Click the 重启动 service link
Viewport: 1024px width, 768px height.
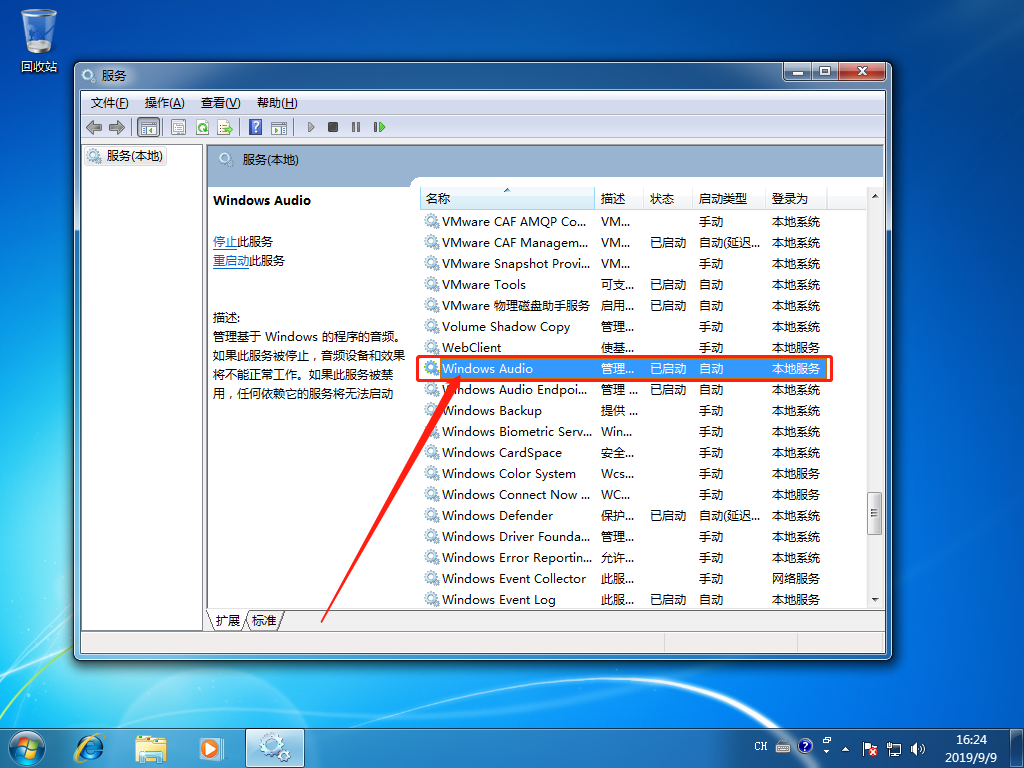231,261
